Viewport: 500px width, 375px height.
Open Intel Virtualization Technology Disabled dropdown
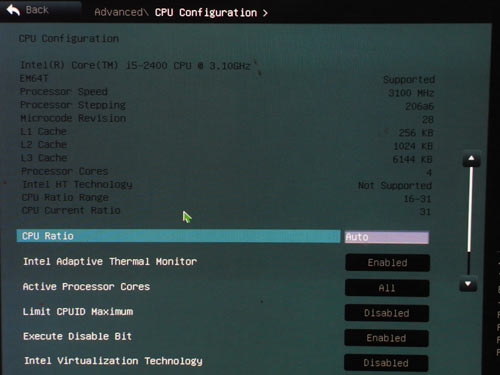386,363
